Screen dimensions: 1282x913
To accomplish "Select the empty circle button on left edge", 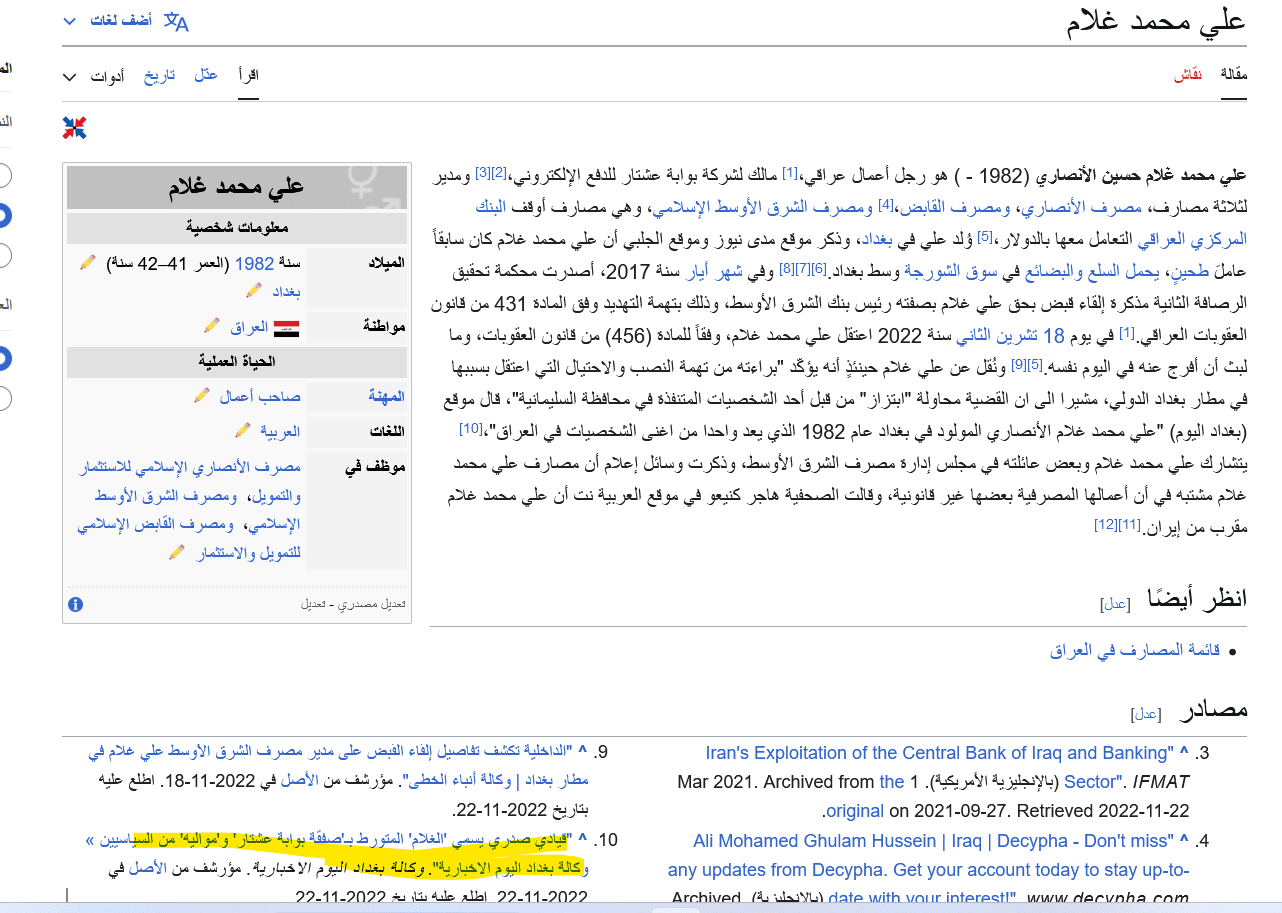I will pyautogui.click(x=4, y=174).
